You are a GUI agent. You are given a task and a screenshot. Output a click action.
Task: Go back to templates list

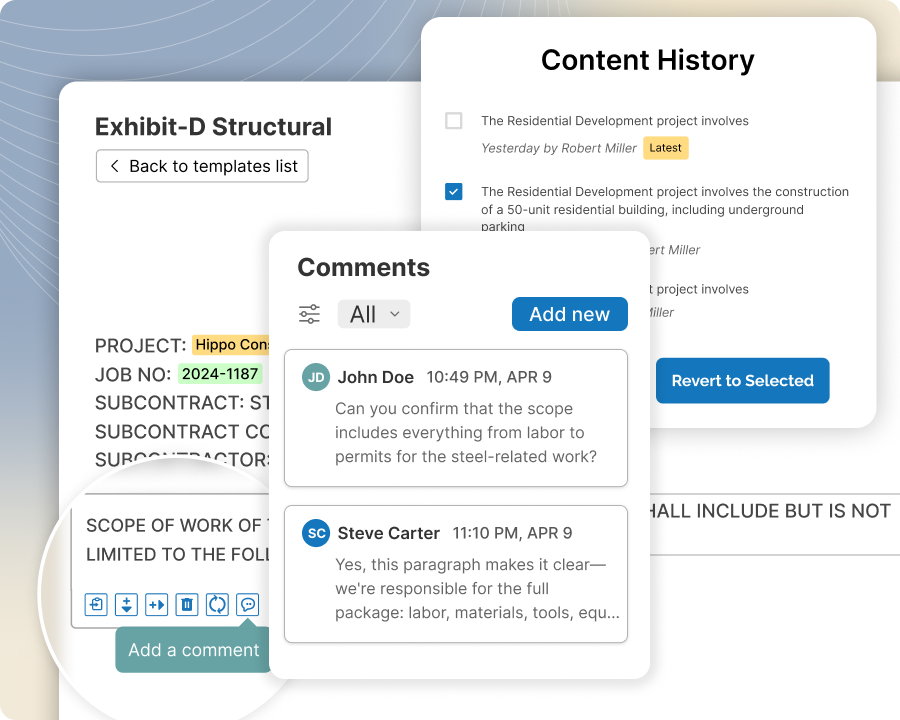[x=202, y=166]
